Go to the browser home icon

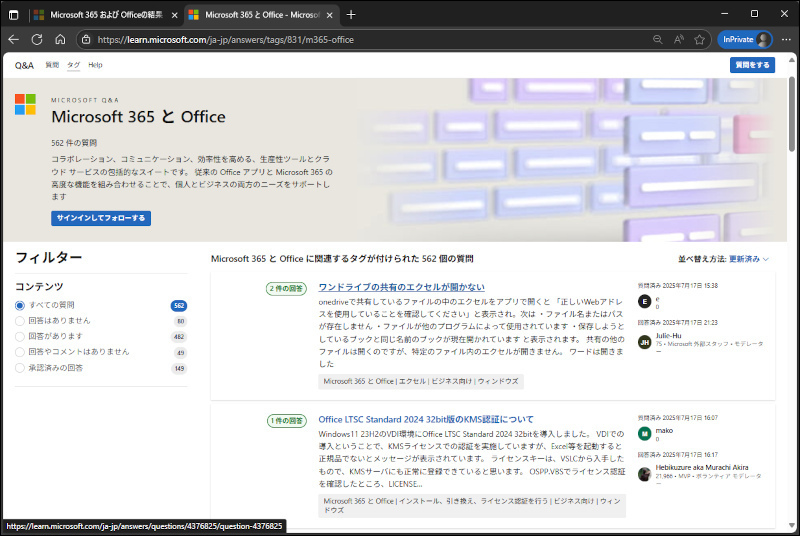[x=60, y=39]
